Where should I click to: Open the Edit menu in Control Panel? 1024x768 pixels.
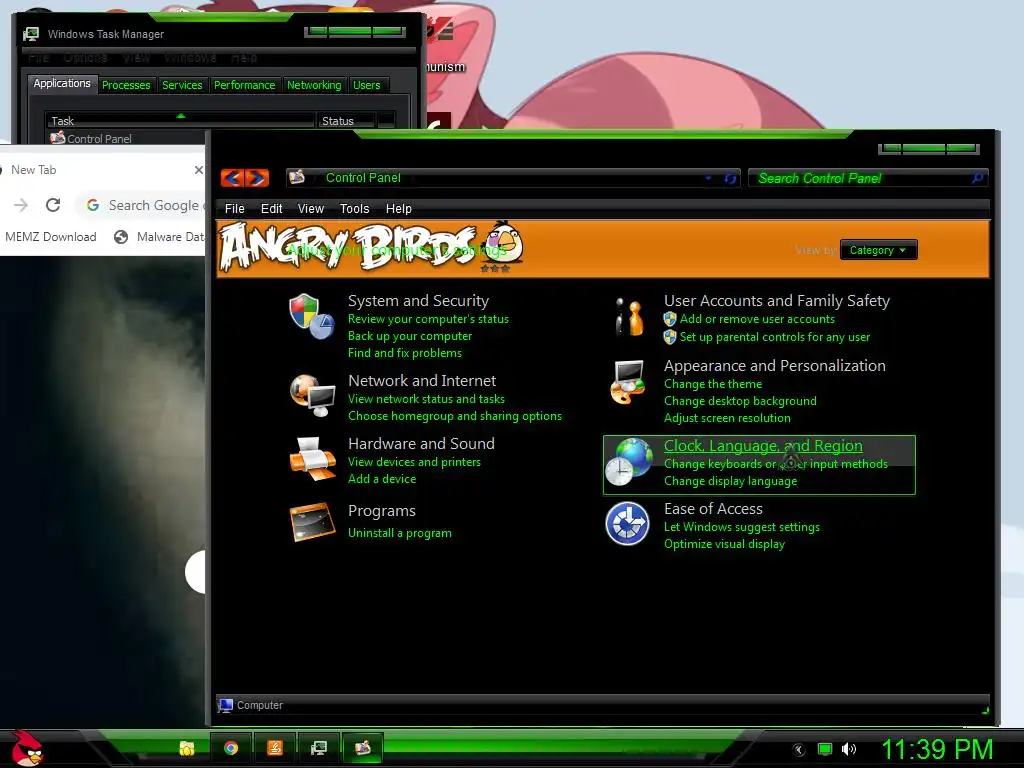[271, 208]
